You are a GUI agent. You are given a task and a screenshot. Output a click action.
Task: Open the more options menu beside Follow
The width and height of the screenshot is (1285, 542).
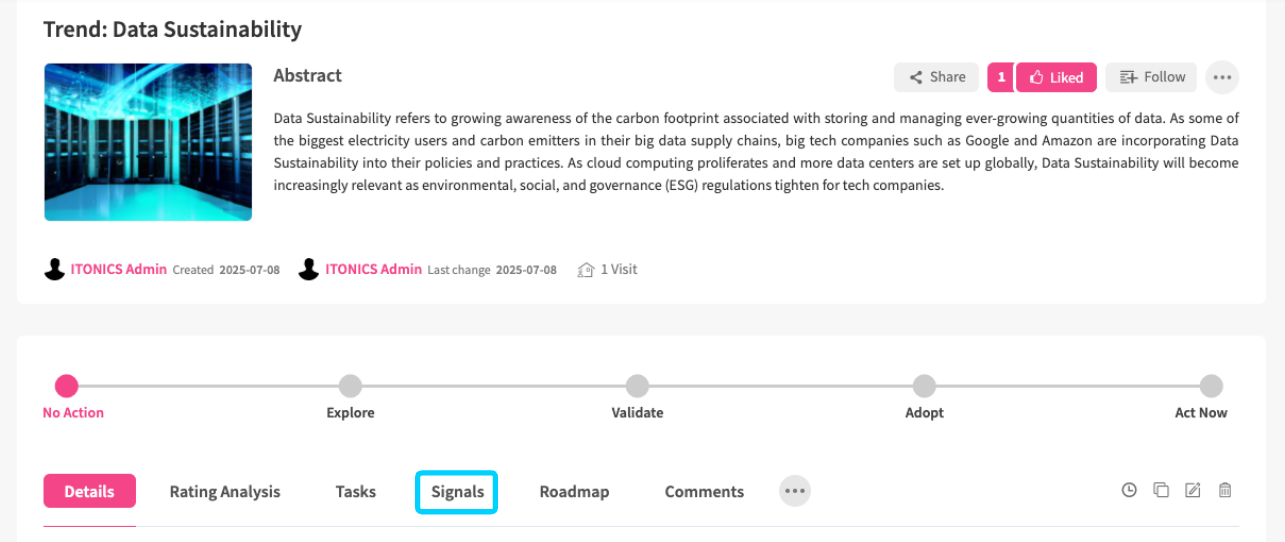1222,77
